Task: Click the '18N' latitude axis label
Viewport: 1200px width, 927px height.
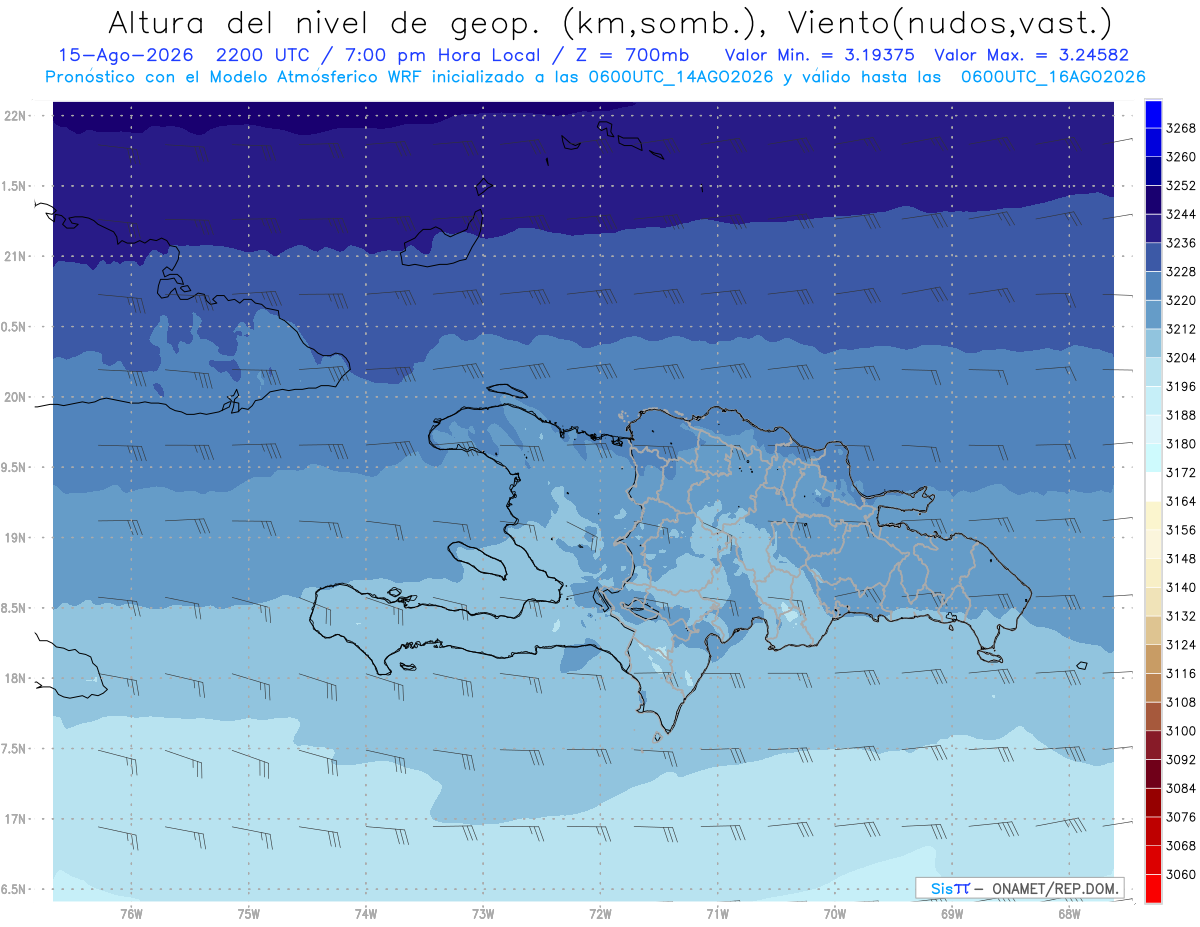Action: (15, 679)
